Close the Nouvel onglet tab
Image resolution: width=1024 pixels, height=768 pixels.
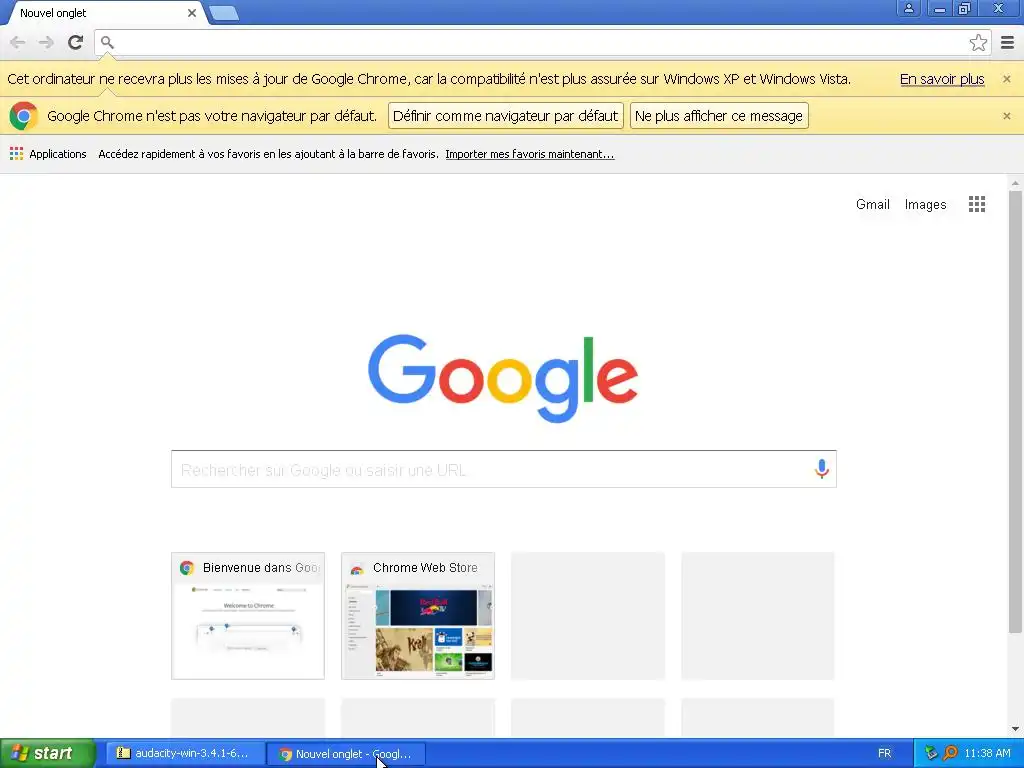point(191,13)
